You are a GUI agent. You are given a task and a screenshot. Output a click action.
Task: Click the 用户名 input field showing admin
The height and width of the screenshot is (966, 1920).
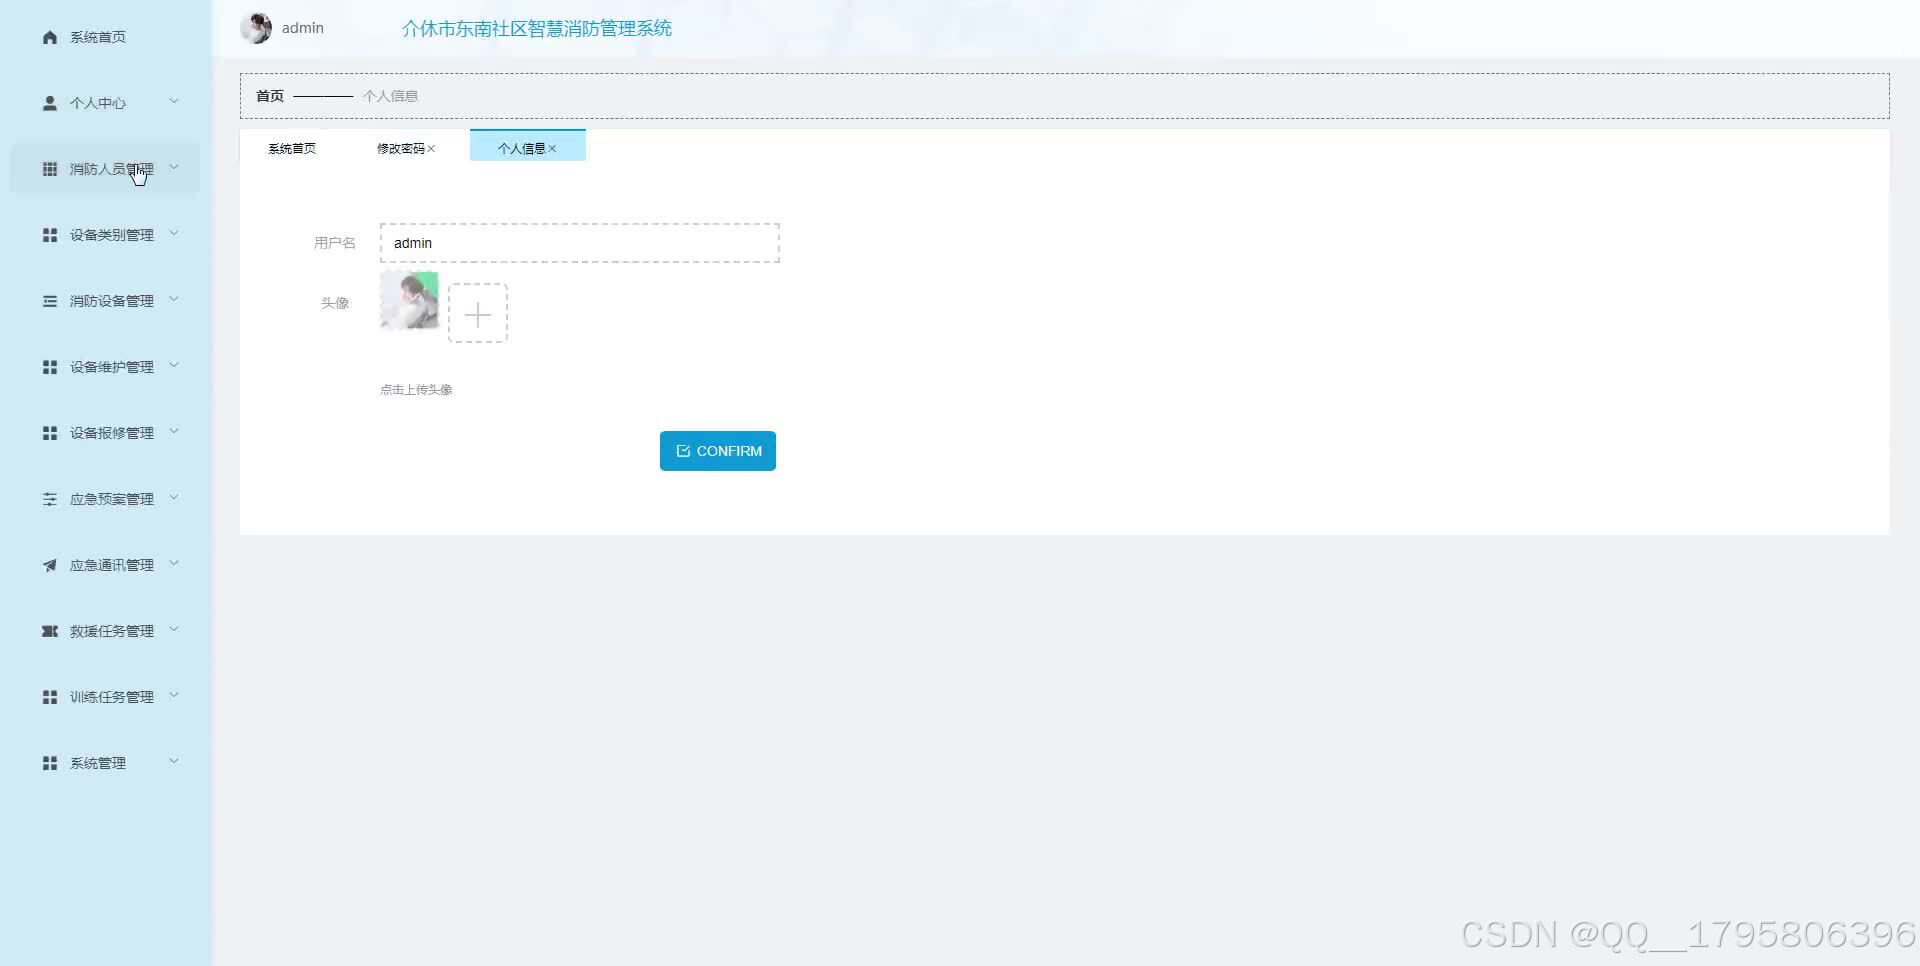[x=580, y=242]
